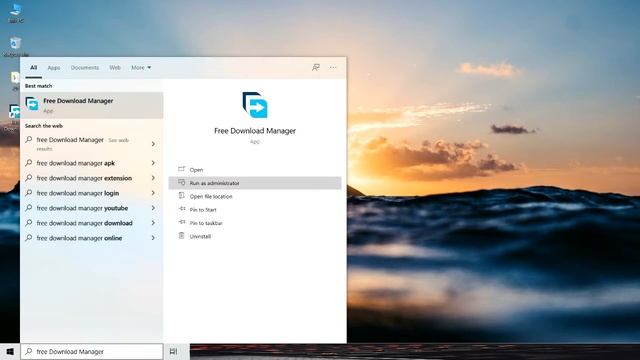640x360 pixels.
Task: Click the Task View taskbar icon
Action: [x=173, y=351]
